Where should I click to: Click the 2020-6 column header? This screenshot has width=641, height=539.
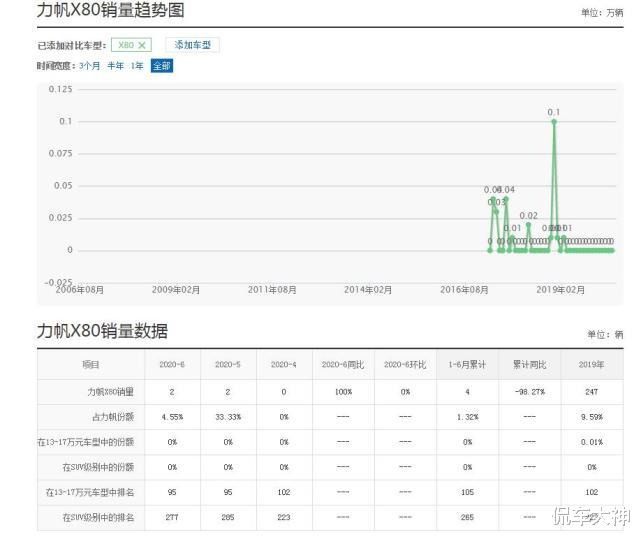pyautogui.click(x=172, y=364)
